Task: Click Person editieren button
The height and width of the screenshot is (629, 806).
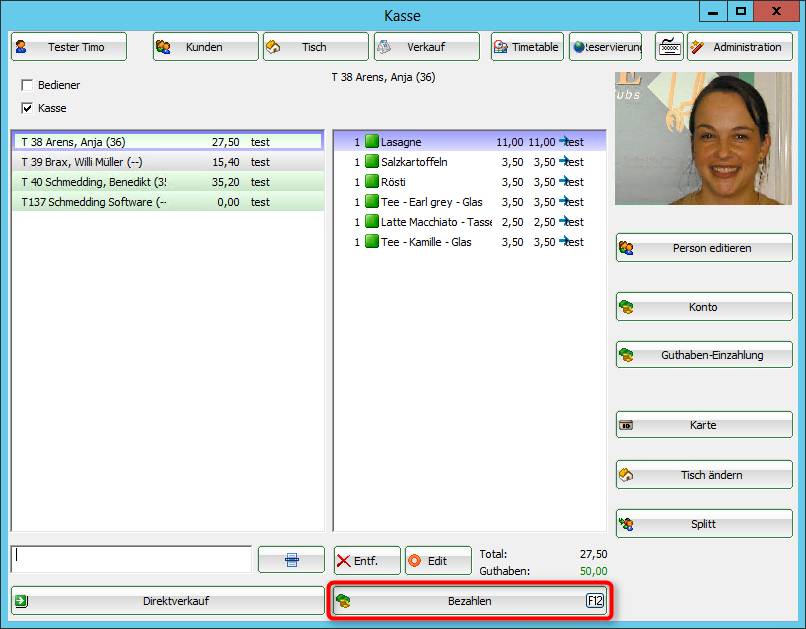Action: 704,248
